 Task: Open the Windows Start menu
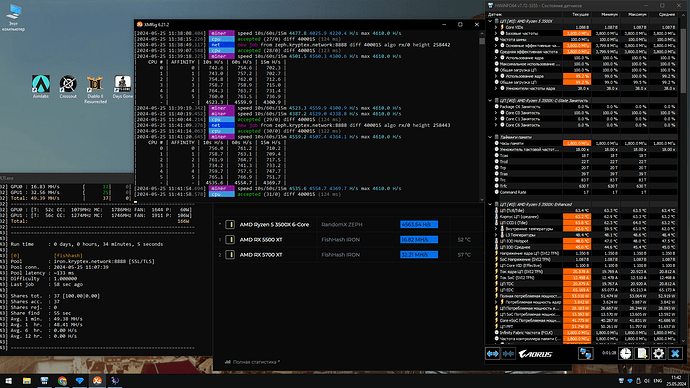coord(8,381)
